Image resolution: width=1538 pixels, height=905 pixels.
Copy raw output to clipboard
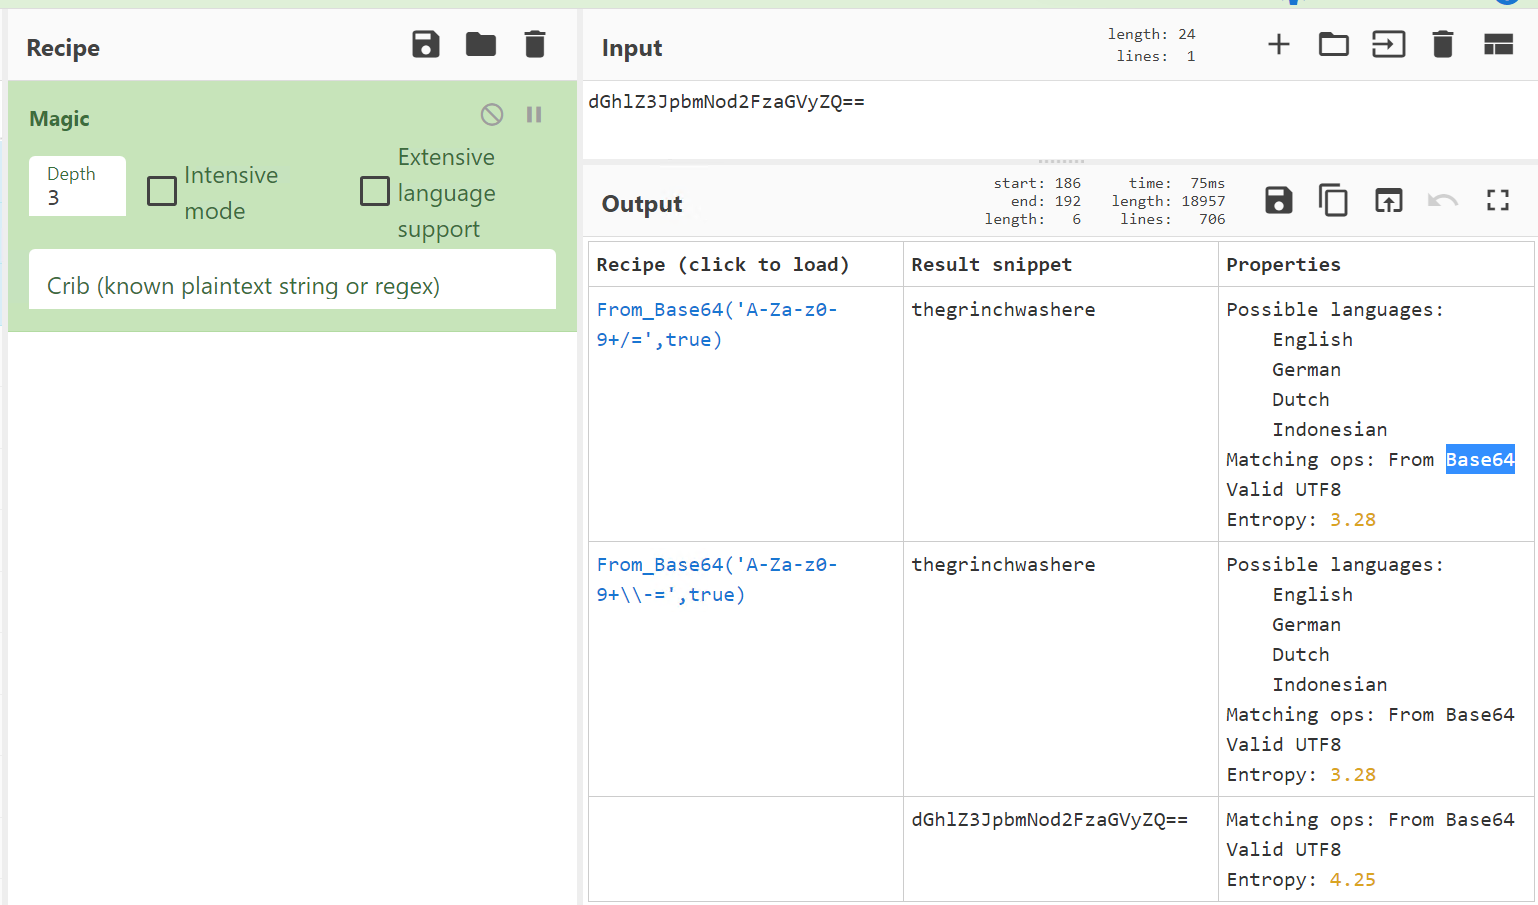1333,201
